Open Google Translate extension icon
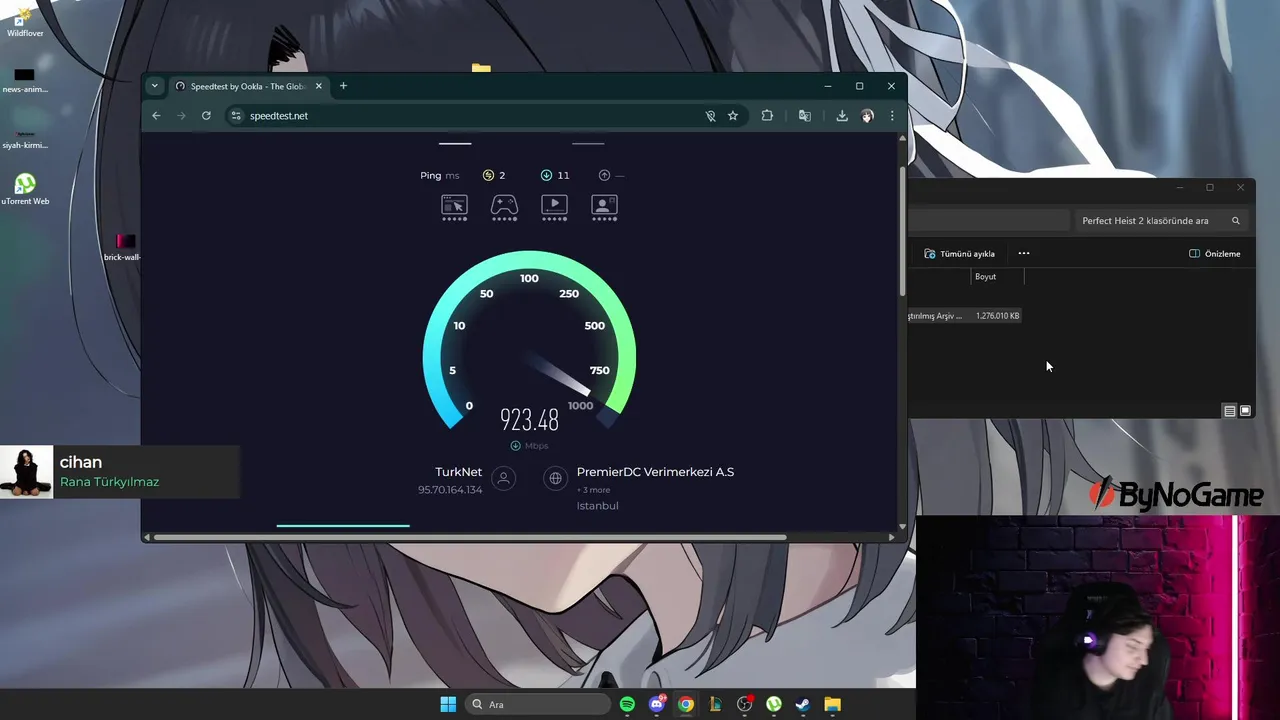 pos(804,116)
